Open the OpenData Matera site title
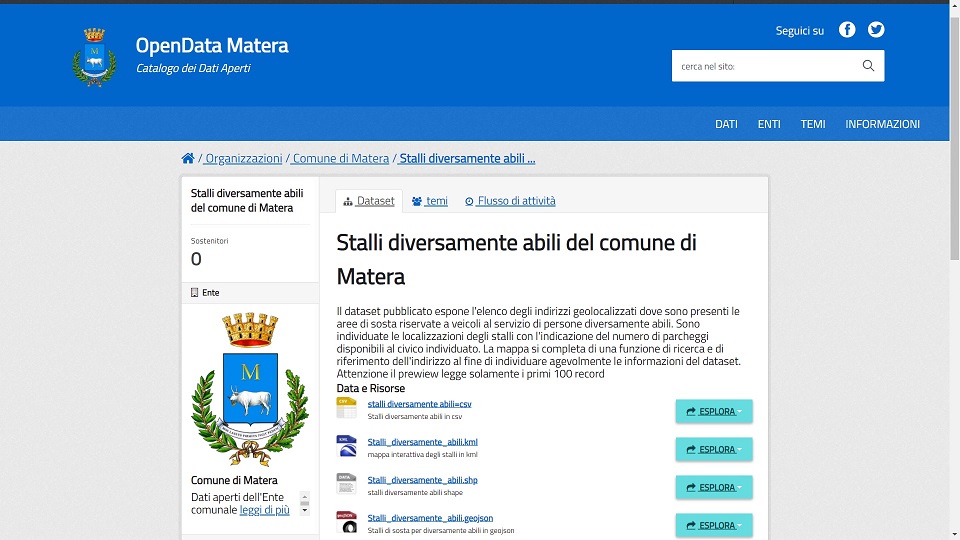This screenshot has width=960, height=540. click(x=212, y=45)
